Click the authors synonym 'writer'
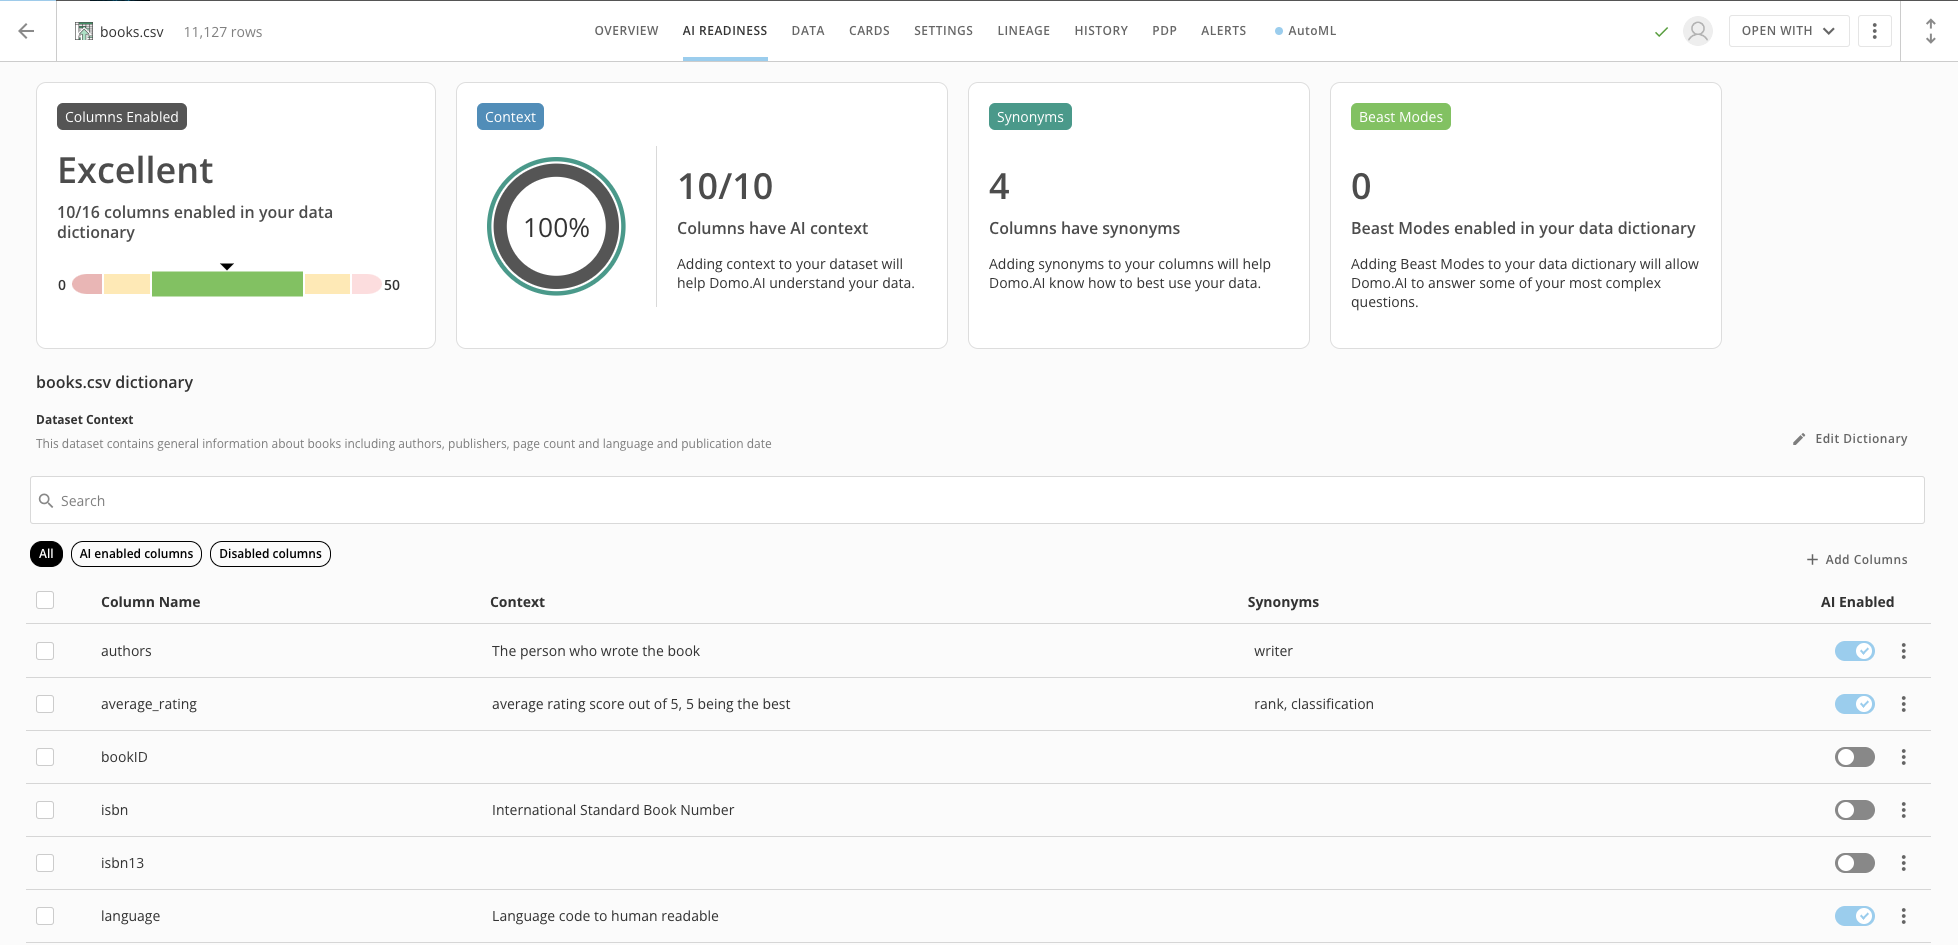This screenshot has height=945, width=1958. tap(1273, 651)
